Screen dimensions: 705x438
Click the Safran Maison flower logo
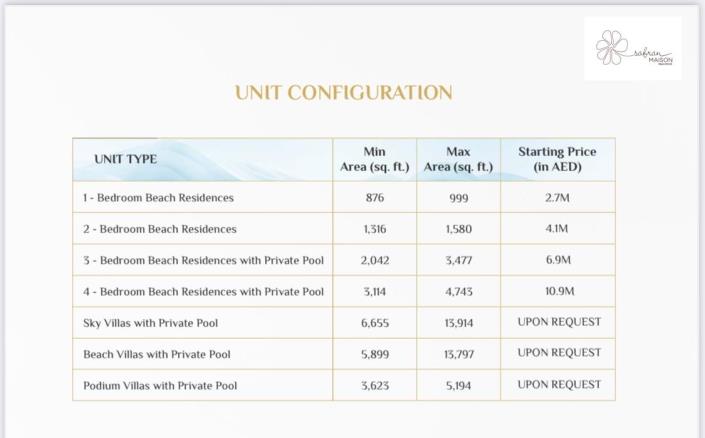click(633, 49)
